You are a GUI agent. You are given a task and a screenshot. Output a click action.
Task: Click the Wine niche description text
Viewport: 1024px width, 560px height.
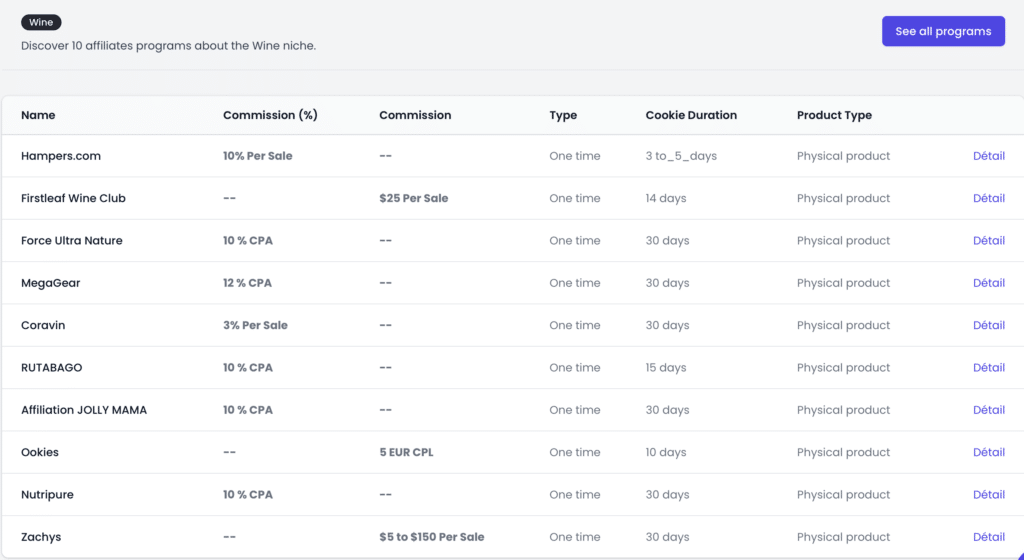(x=168, y=46)
